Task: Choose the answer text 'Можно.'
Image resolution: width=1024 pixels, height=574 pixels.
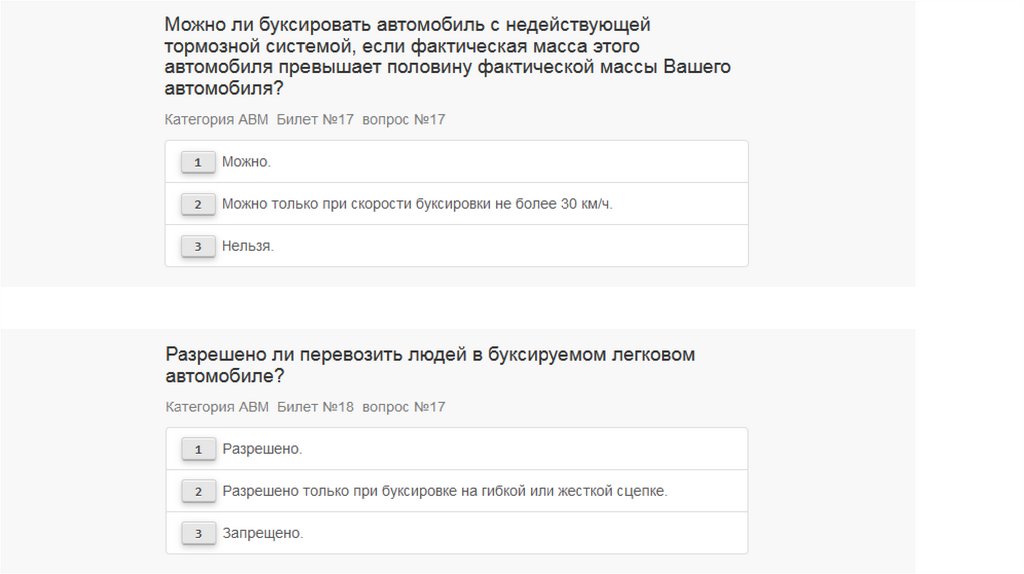Action: (x=246, y=162)
